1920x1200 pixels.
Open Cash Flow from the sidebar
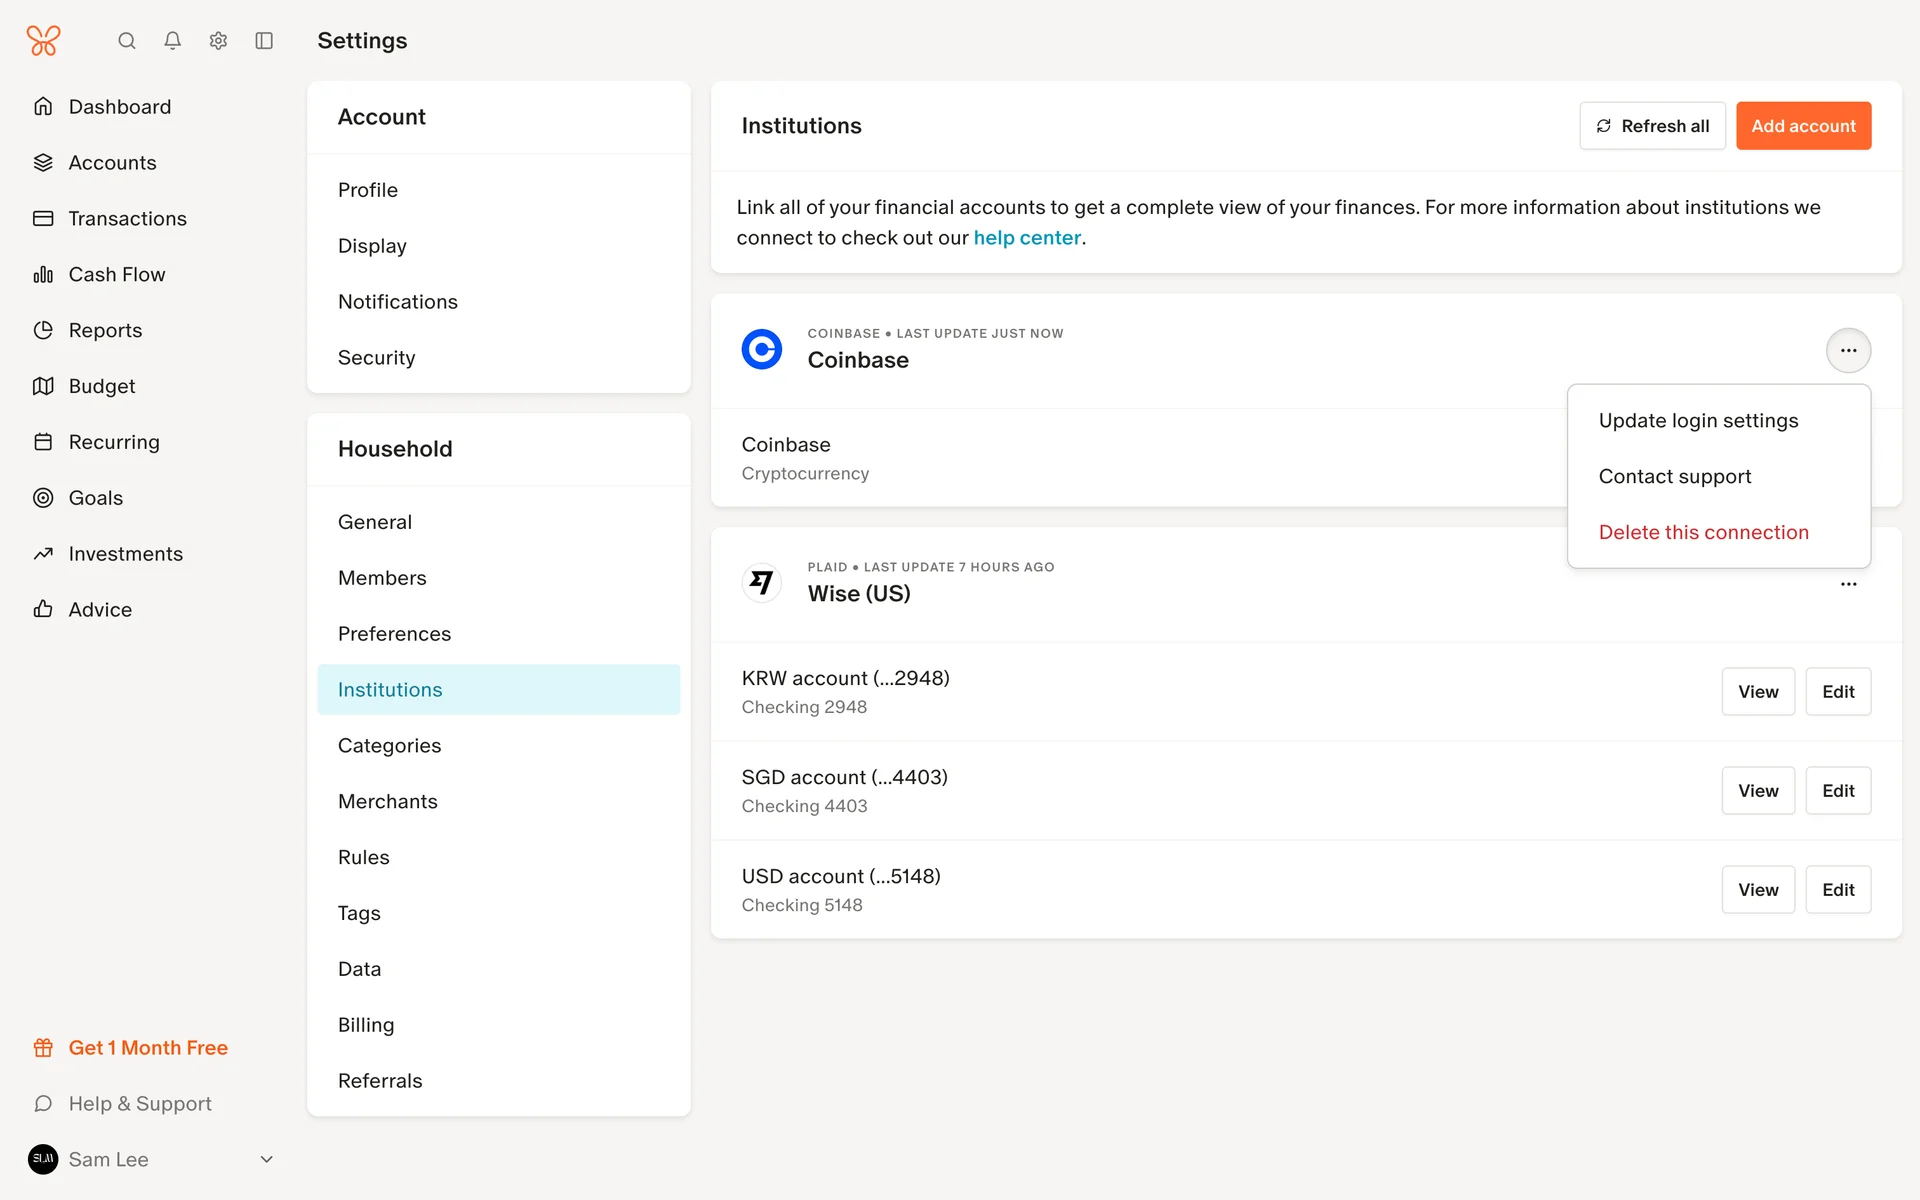[116, 274]
